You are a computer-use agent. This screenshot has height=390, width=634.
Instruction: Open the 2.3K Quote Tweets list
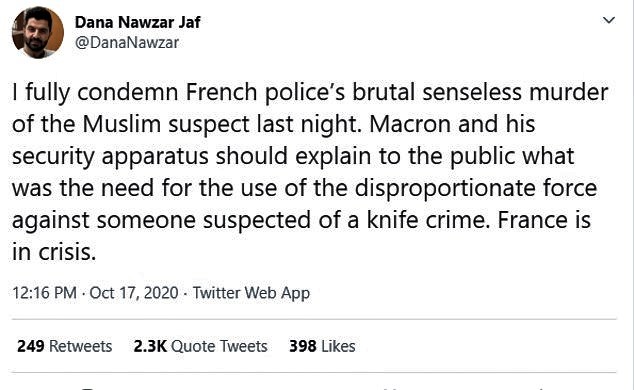tap(201, 346)
